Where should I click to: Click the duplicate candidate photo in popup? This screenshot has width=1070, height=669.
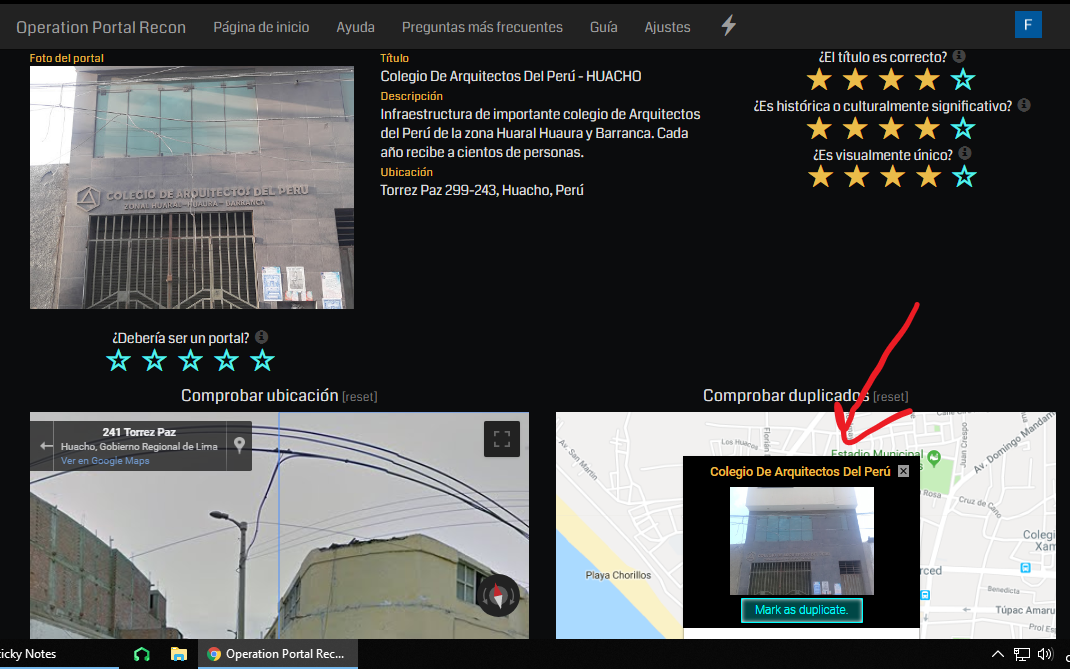coord(802,541)
